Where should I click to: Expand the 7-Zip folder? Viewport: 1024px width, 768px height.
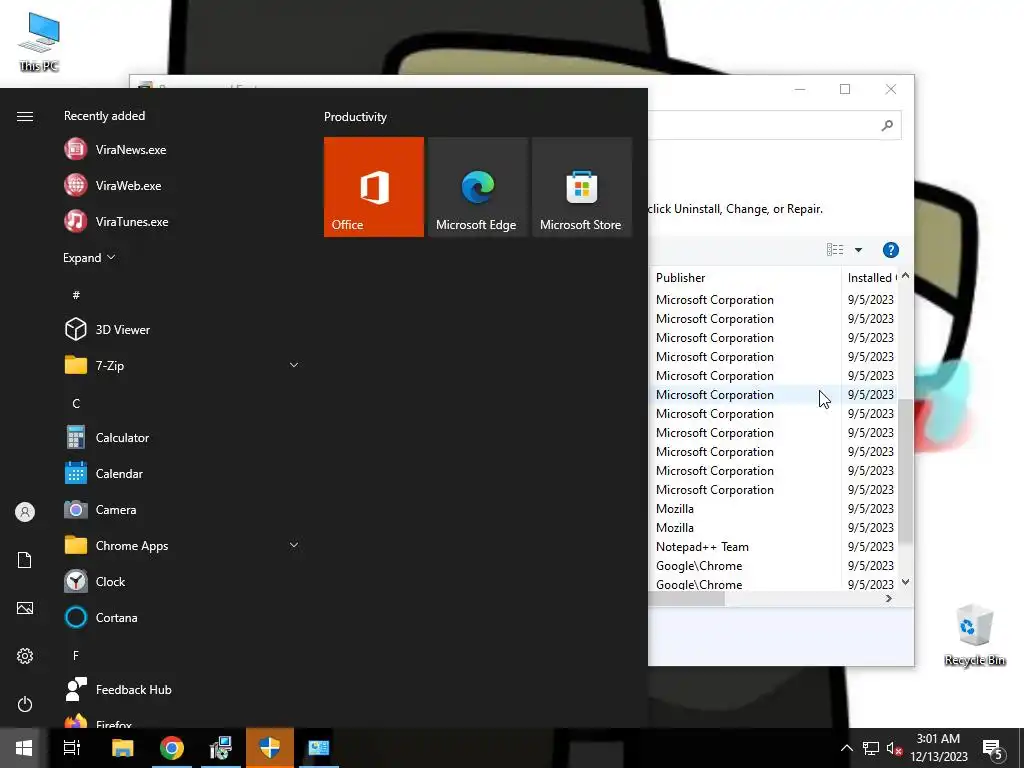294,365
